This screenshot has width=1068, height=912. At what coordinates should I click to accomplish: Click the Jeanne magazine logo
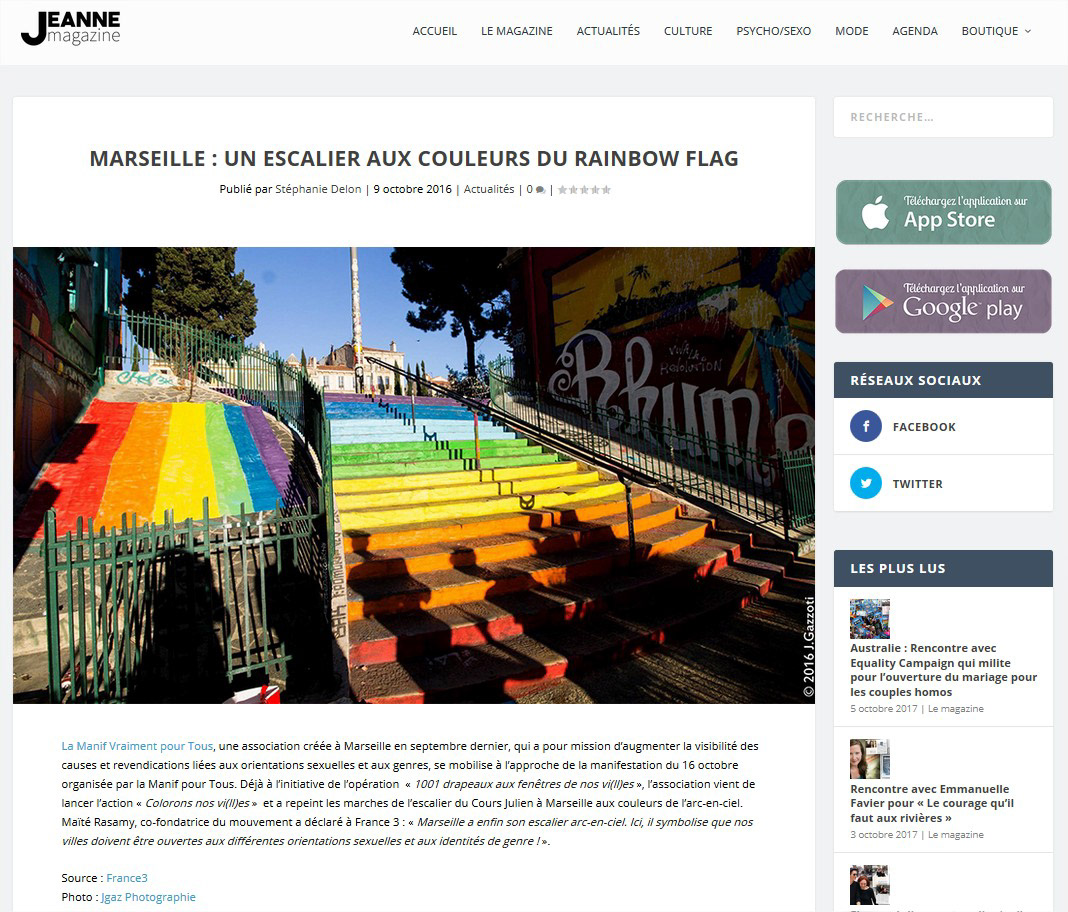coord(71,29)
